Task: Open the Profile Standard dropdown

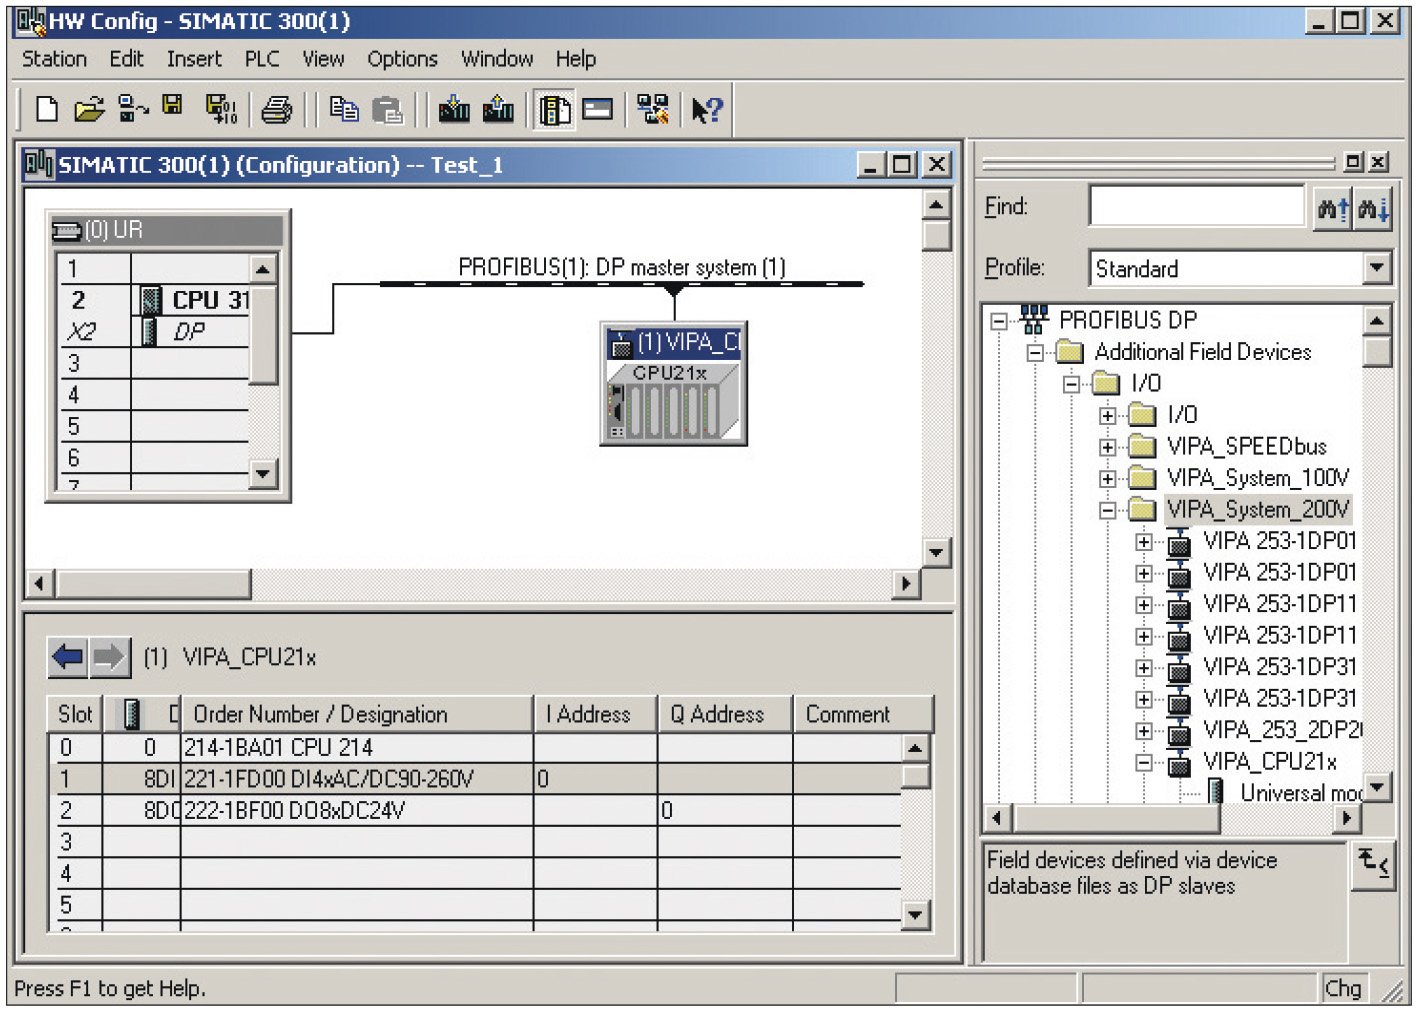Action: point(1377,268)
